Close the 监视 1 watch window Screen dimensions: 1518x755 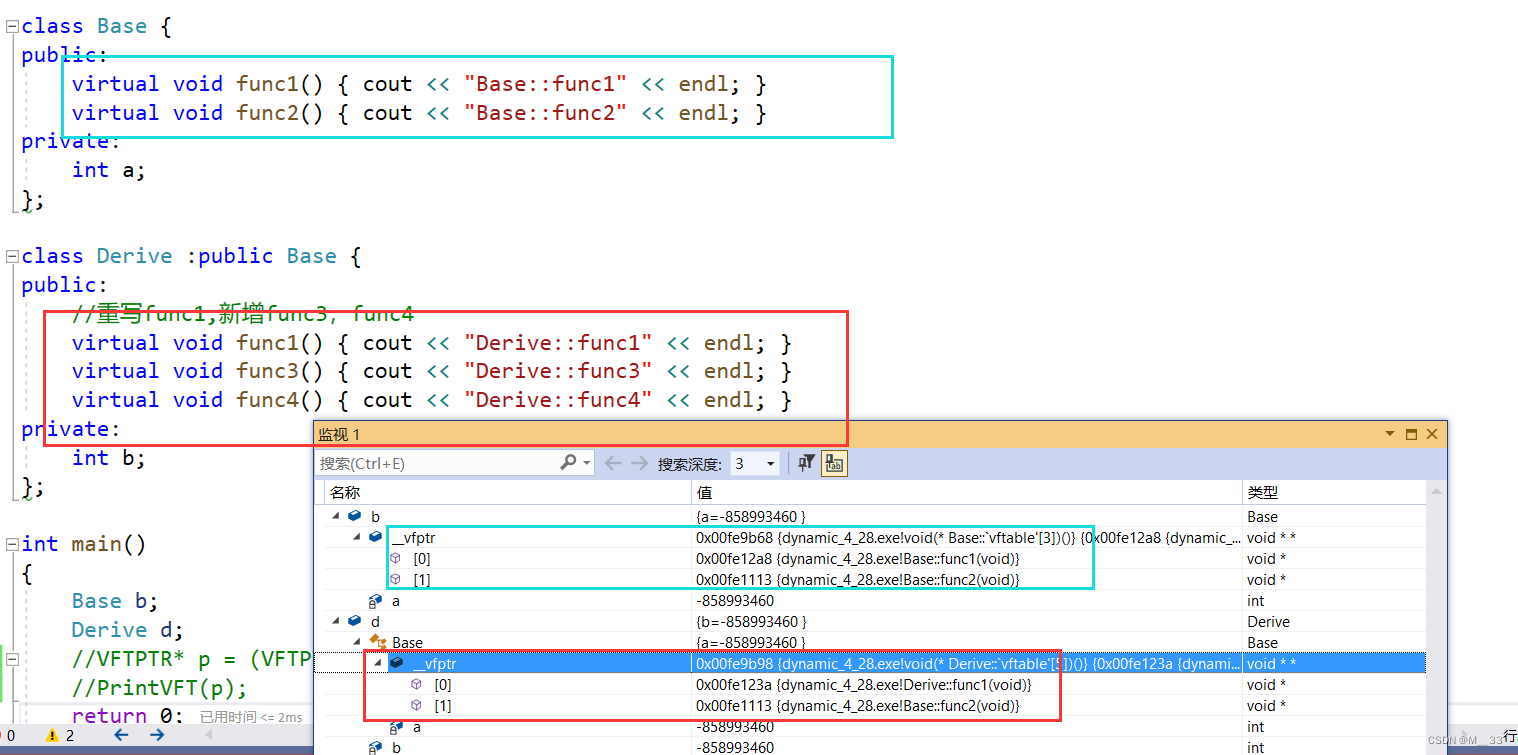tap(1432, 434)
